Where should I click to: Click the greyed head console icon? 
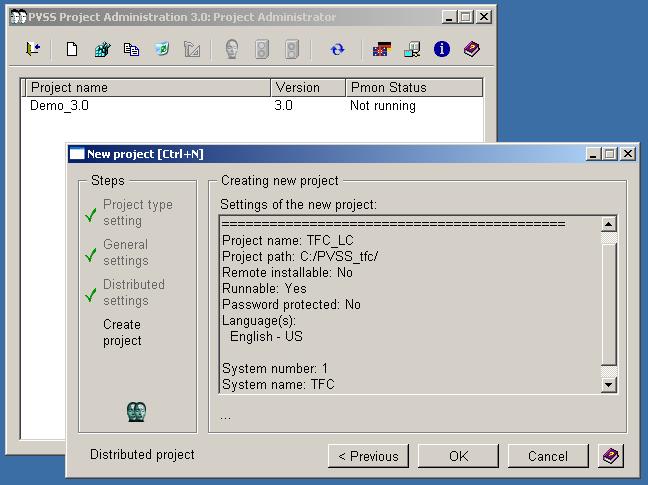click(x=232, y=49)
